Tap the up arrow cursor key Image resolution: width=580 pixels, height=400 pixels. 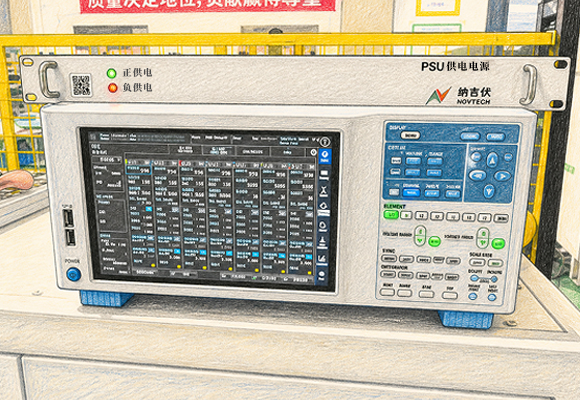[x=492, y=160]
